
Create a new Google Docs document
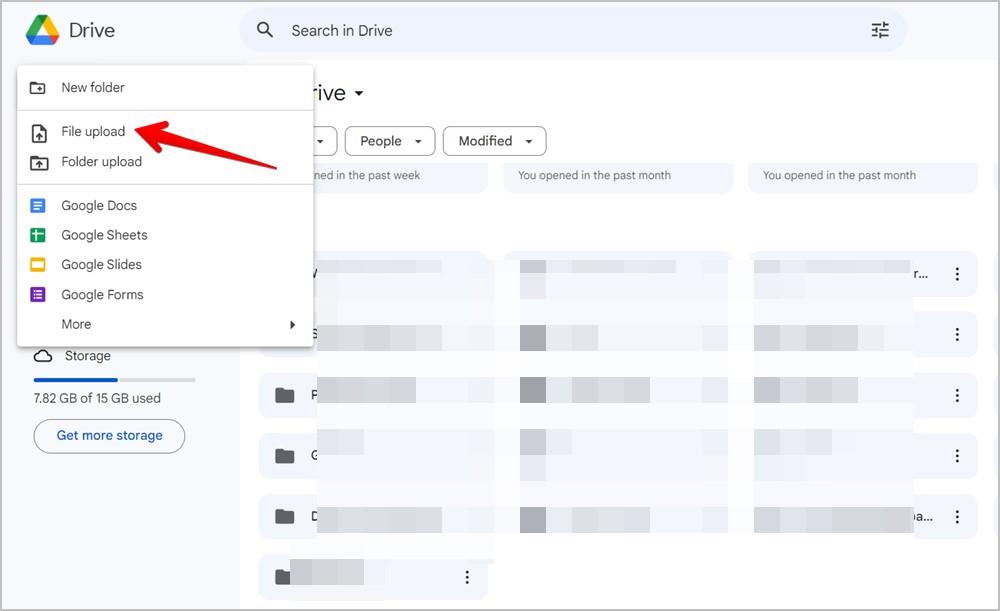[165, 205]
